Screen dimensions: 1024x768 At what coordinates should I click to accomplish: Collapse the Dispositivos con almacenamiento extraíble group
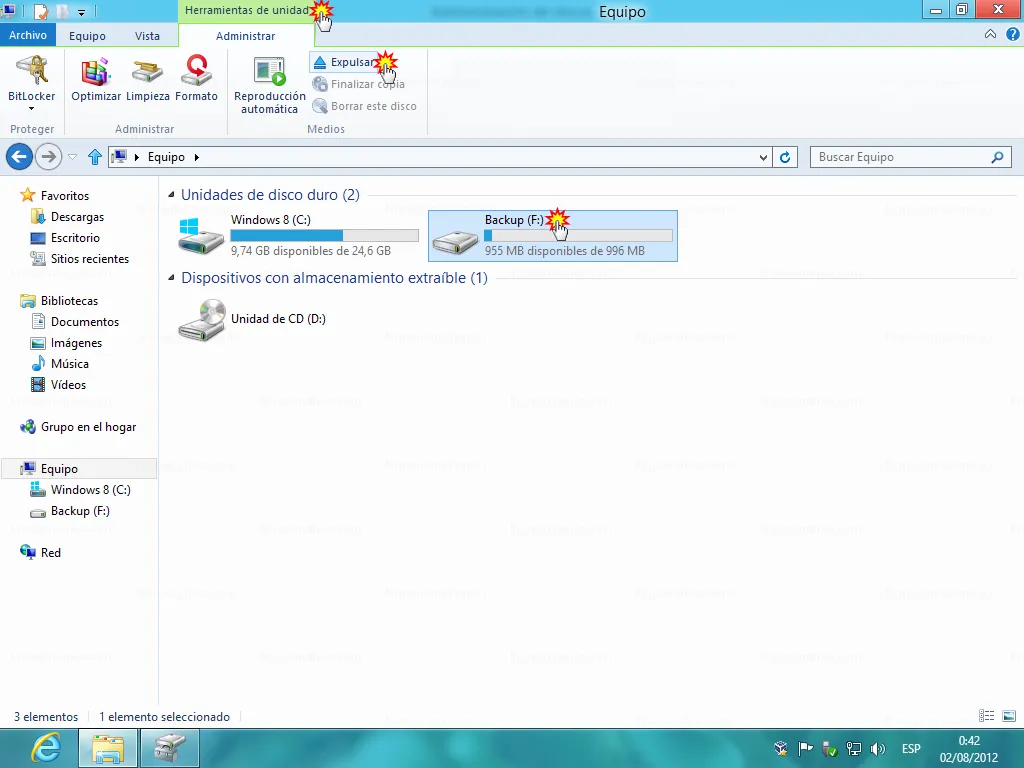tap(171, 278)
